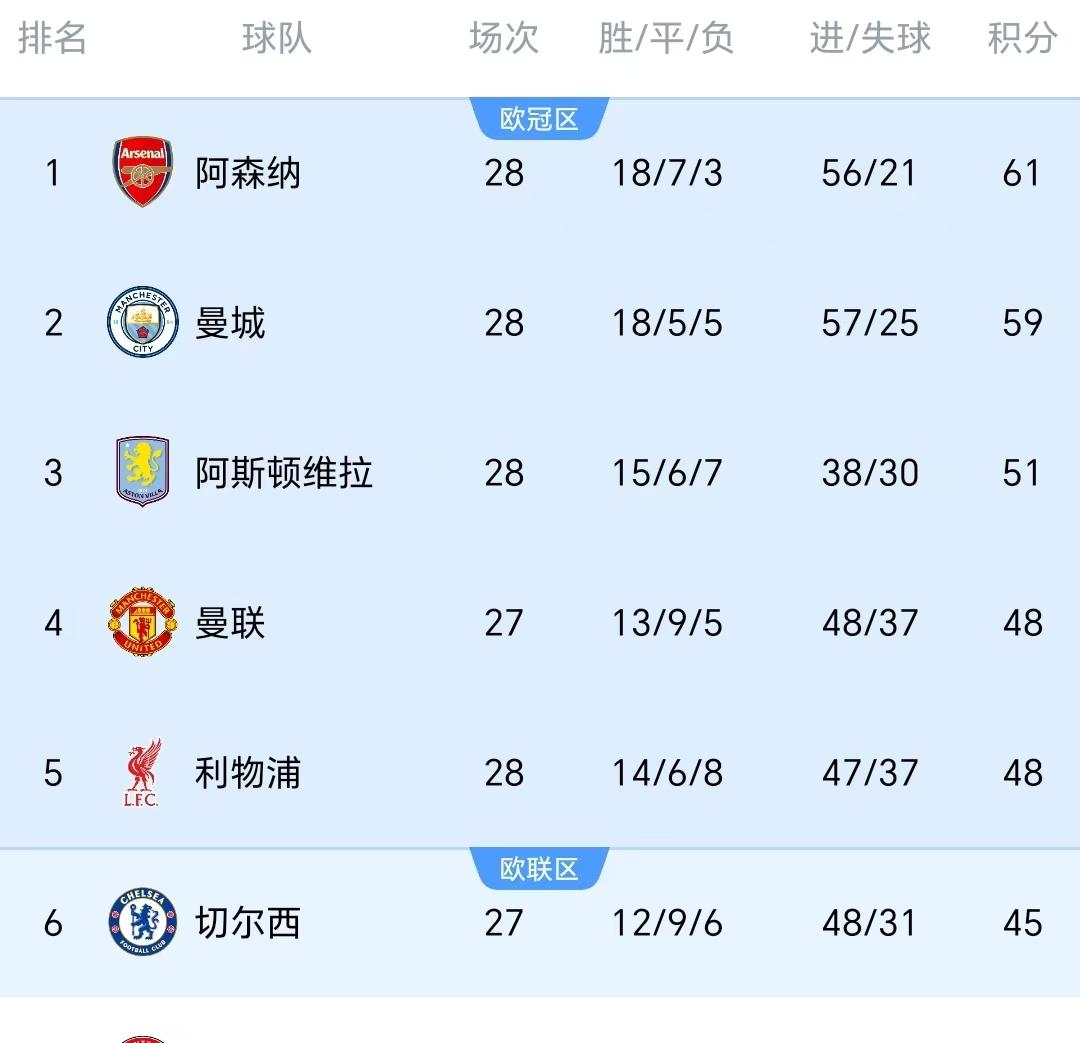Click the 进/失球 column header
1080x1043 pixels.
point(870,38)
